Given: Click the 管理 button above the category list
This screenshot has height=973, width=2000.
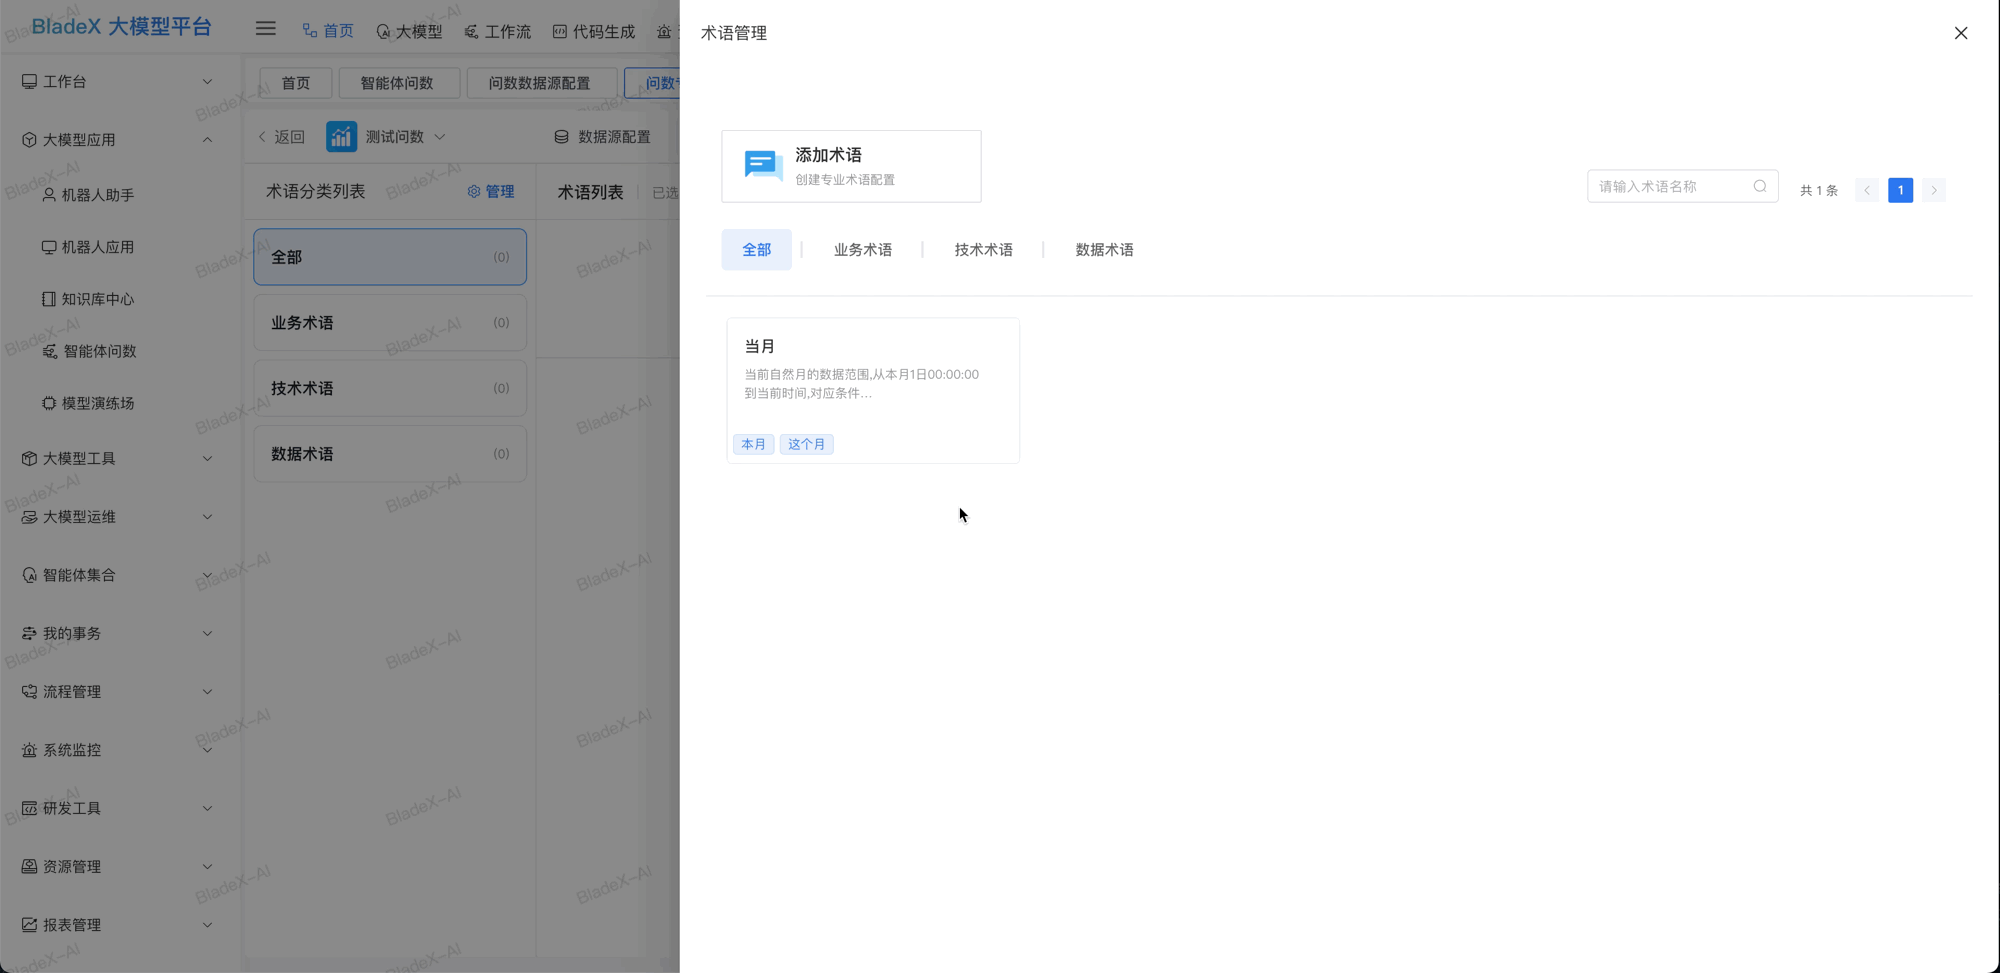Looking at the screenshot, I should [491, 190].
